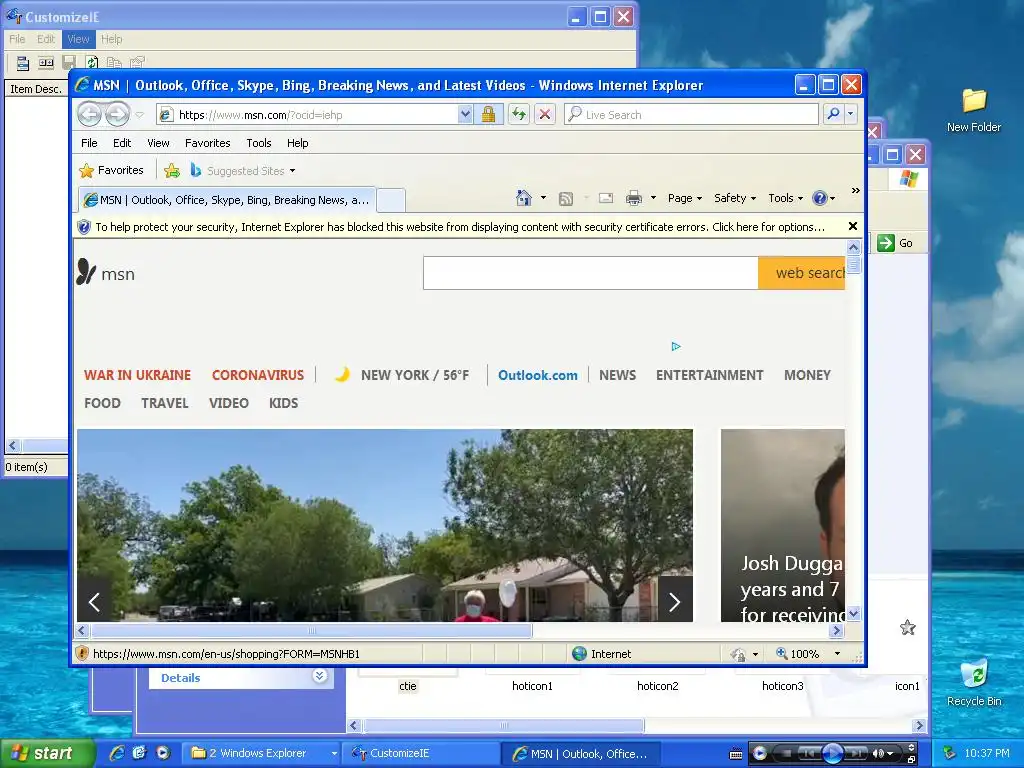1024x768 pixels.
Task: Open the Favorites center star button
Action: 111,170
